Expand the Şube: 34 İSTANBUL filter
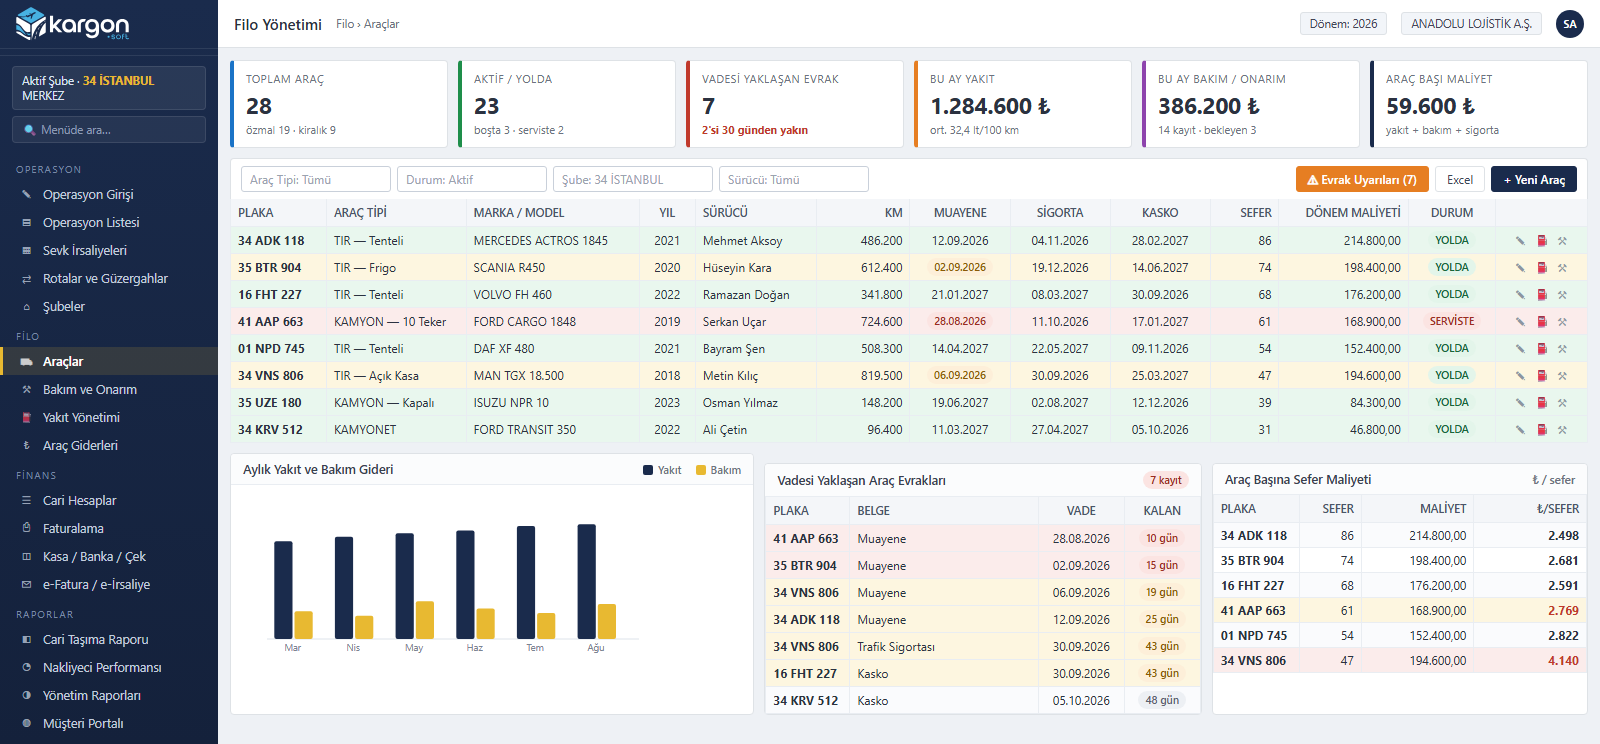Viewport: 1600px width, 744px height. [633, 180]
